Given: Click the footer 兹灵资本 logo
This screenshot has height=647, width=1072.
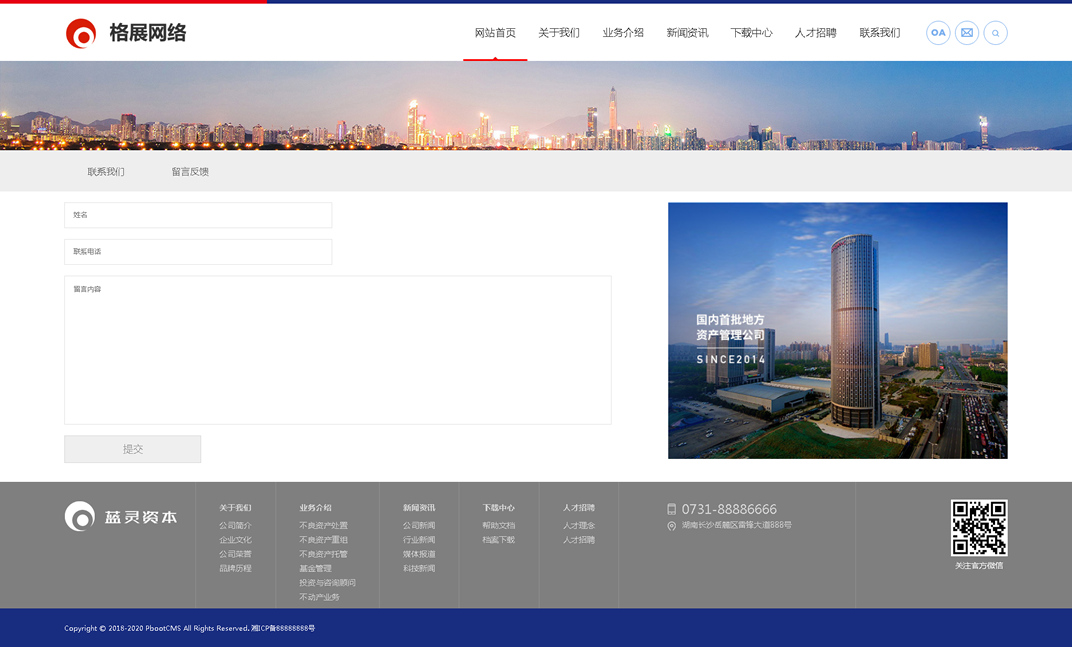Looking at the screenshot, I should click(x=121, y=517).
